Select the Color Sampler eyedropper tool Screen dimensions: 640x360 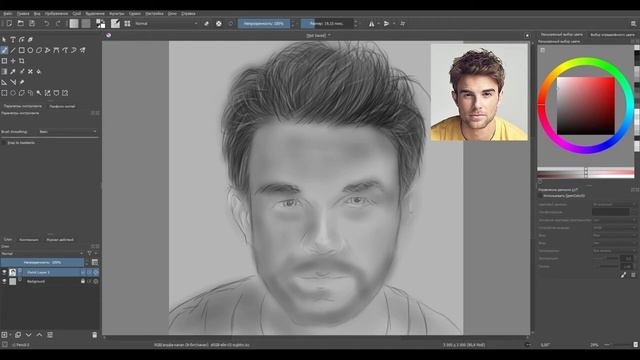[13, 71]
